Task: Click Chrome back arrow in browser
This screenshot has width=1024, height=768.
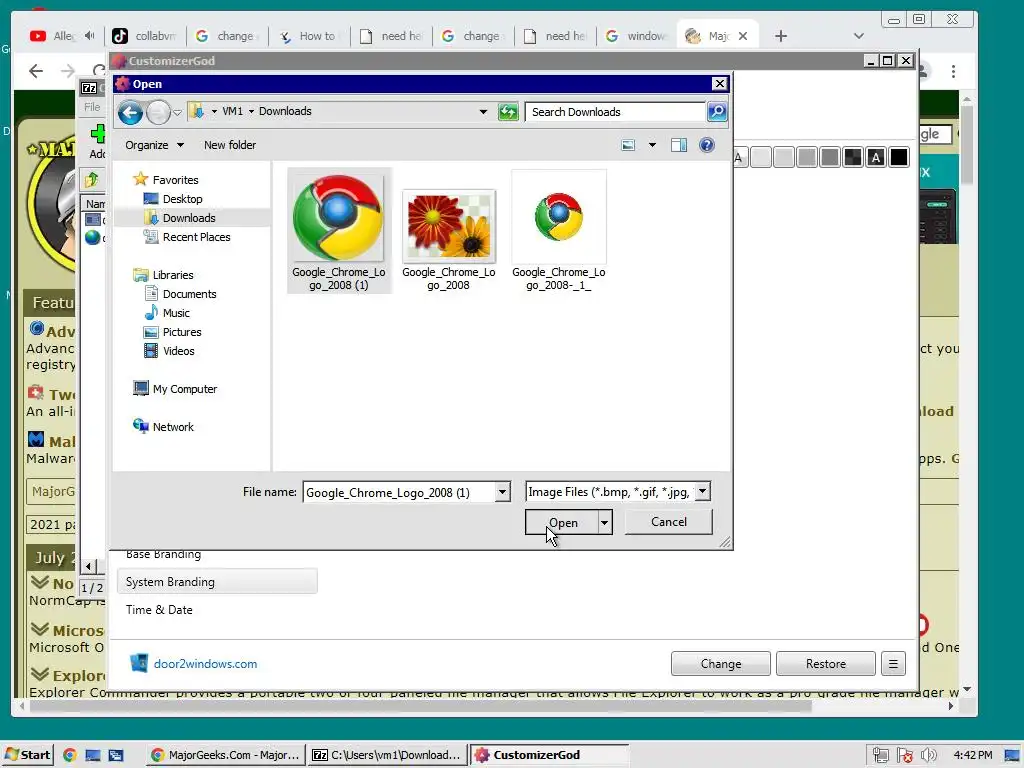Action: (x=36, y=71)
